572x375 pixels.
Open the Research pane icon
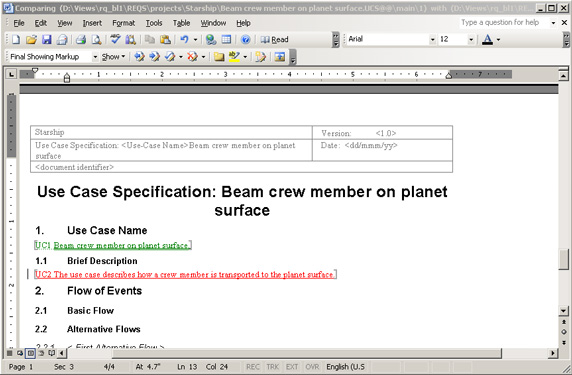click(131, 39)
